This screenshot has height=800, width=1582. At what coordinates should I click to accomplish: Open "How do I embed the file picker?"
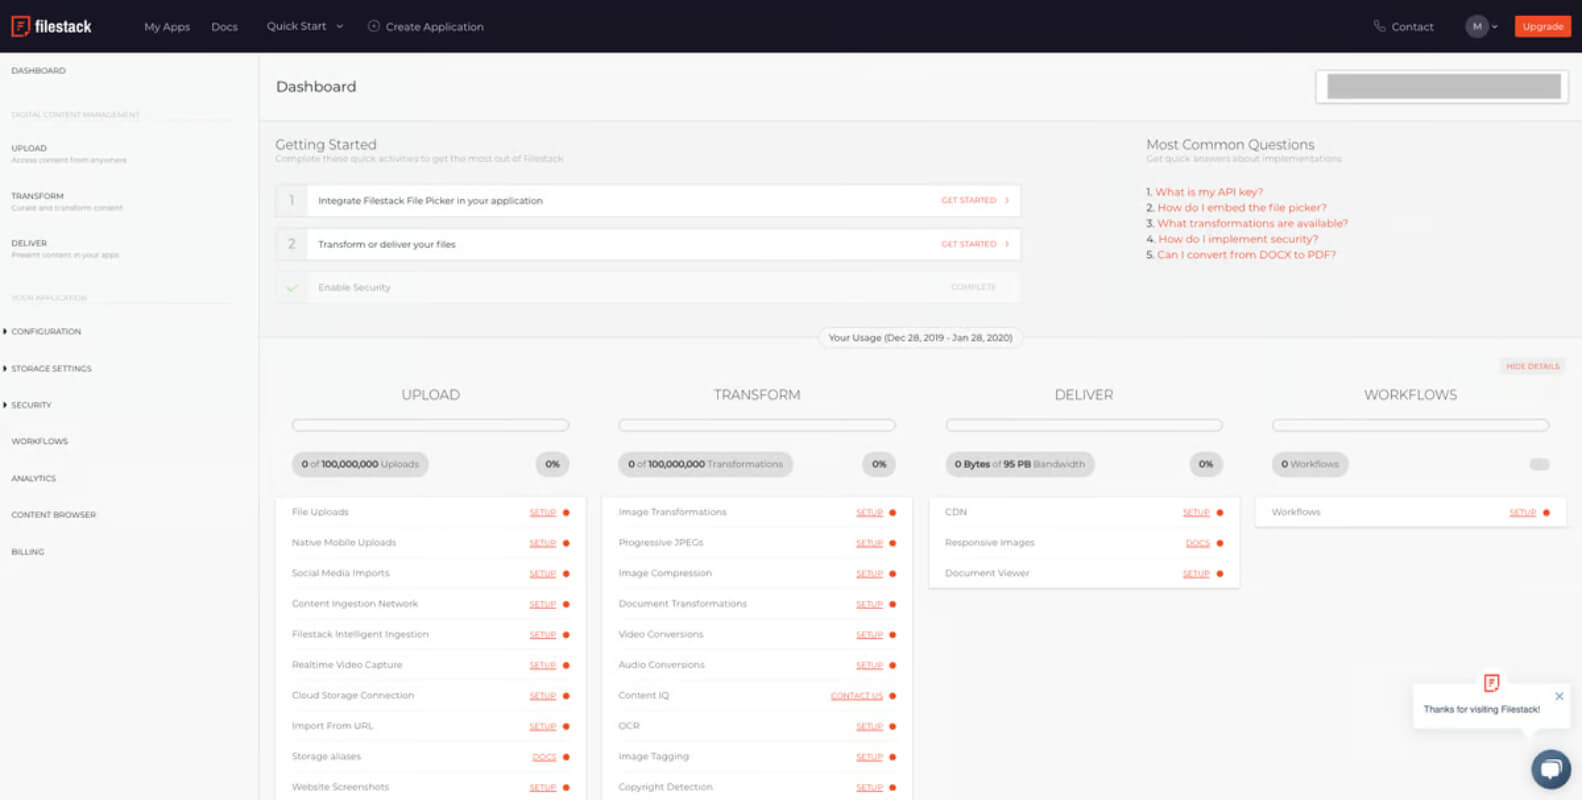click(1242, 208)
